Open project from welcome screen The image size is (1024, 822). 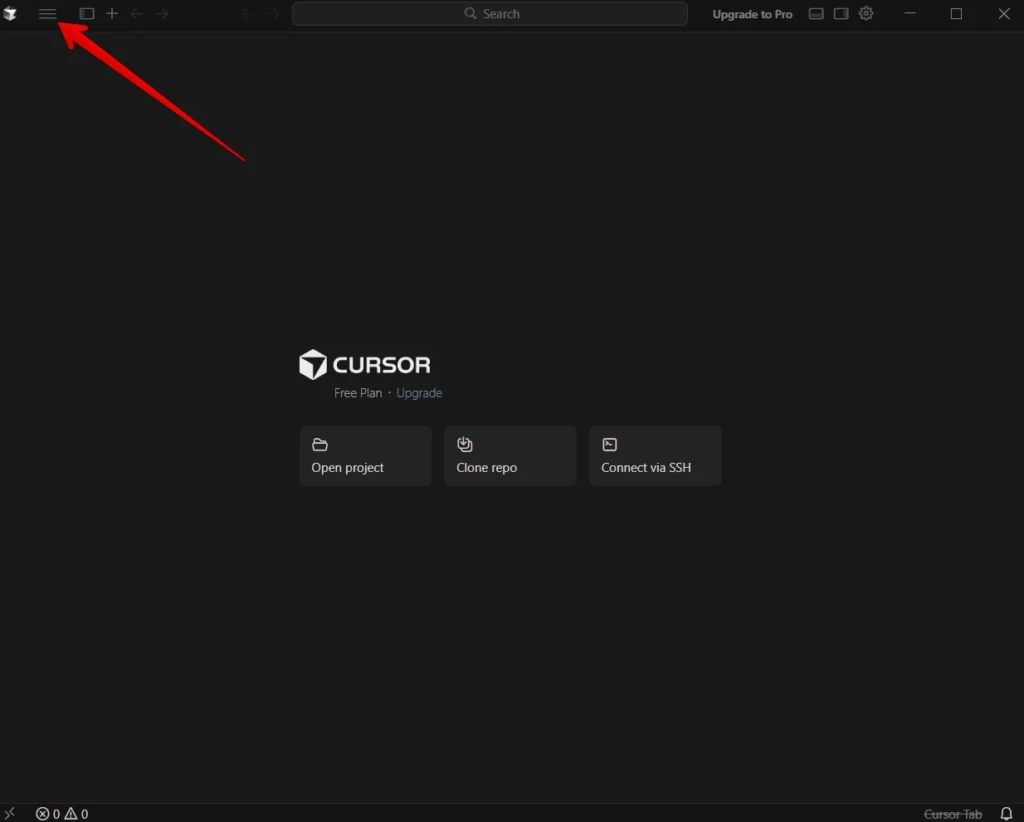coord(366,456)
